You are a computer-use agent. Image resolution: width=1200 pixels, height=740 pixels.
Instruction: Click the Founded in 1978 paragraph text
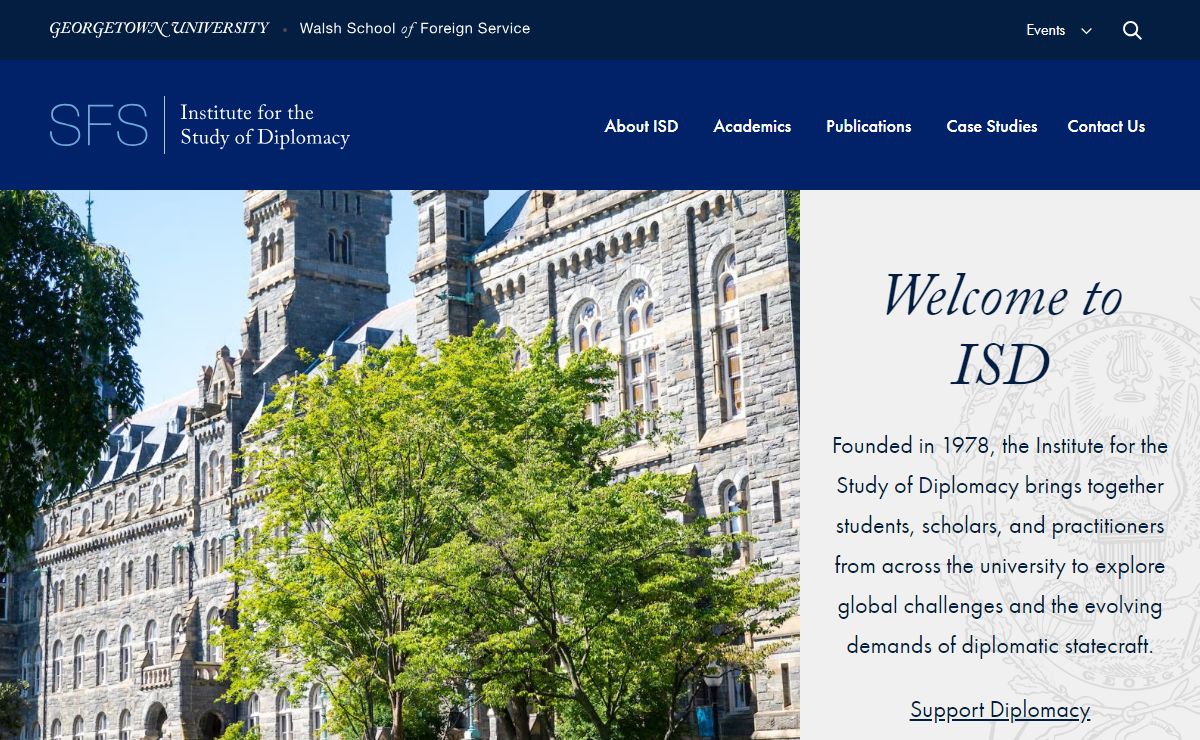[x=1000, y=545]
